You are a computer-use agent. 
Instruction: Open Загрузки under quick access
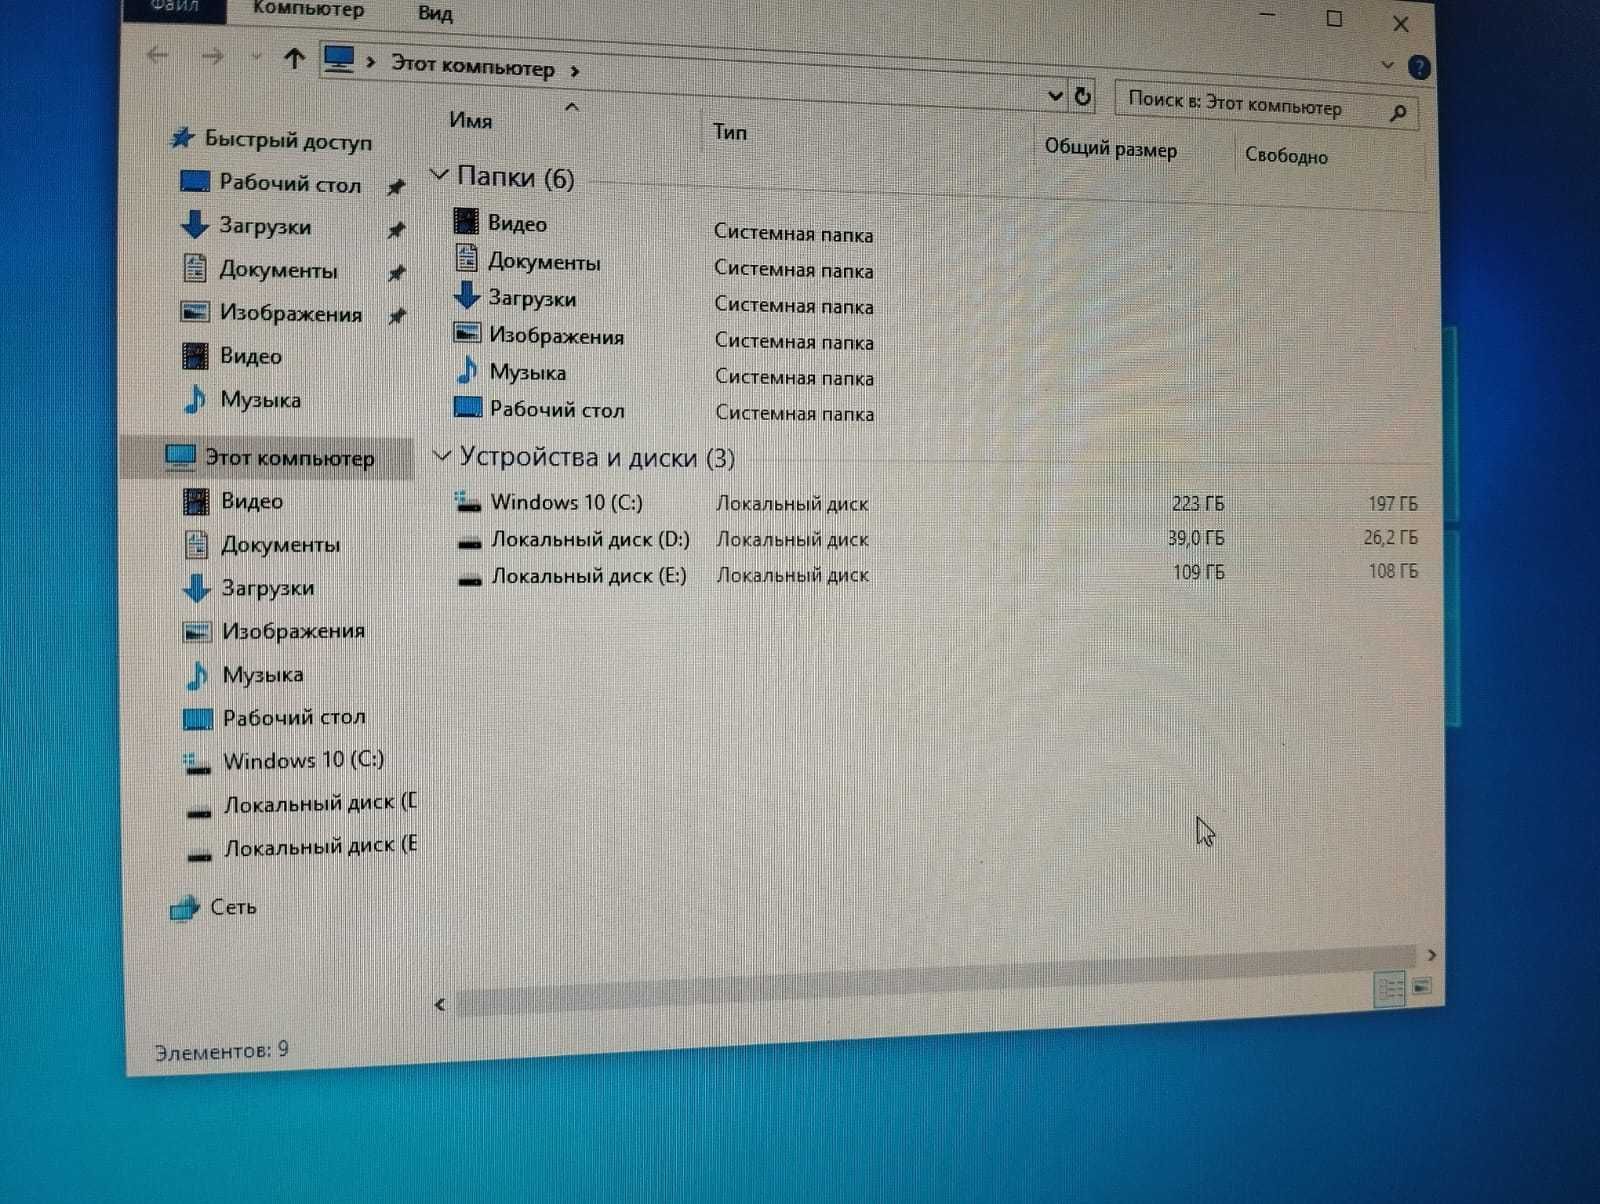(x=264, y=227)
